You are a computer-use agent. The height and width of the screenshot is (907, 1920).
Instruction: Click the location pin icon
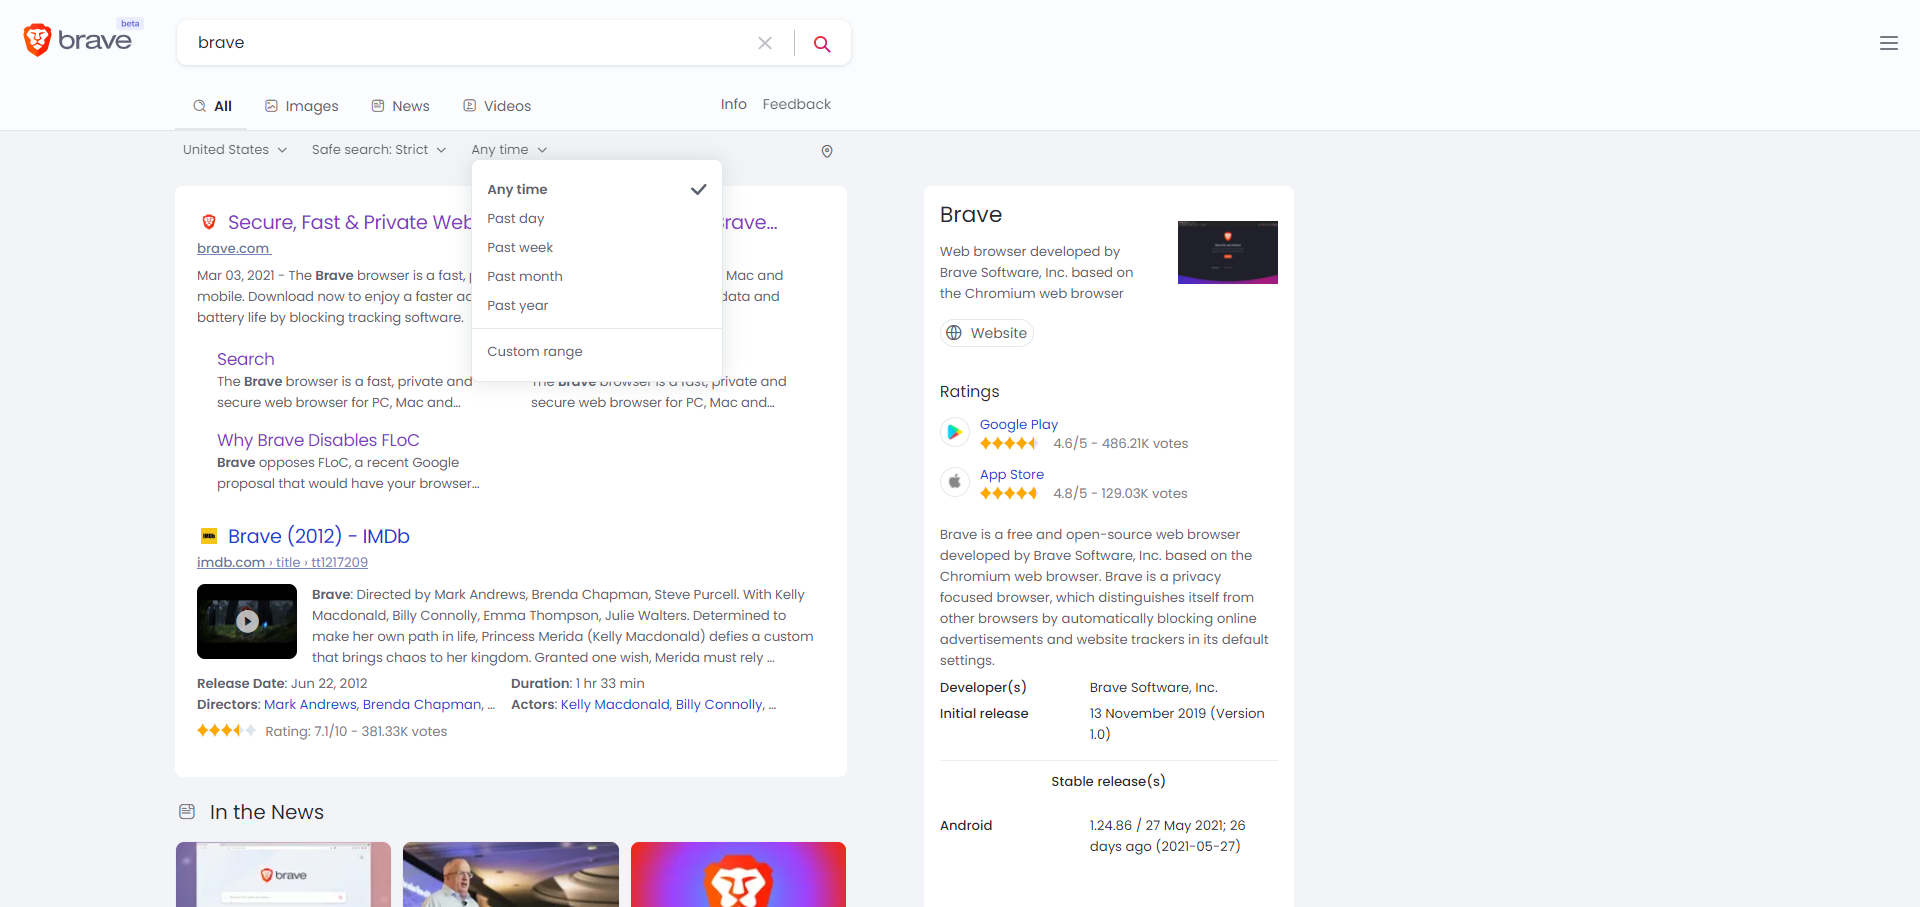(x=827, y=151)
